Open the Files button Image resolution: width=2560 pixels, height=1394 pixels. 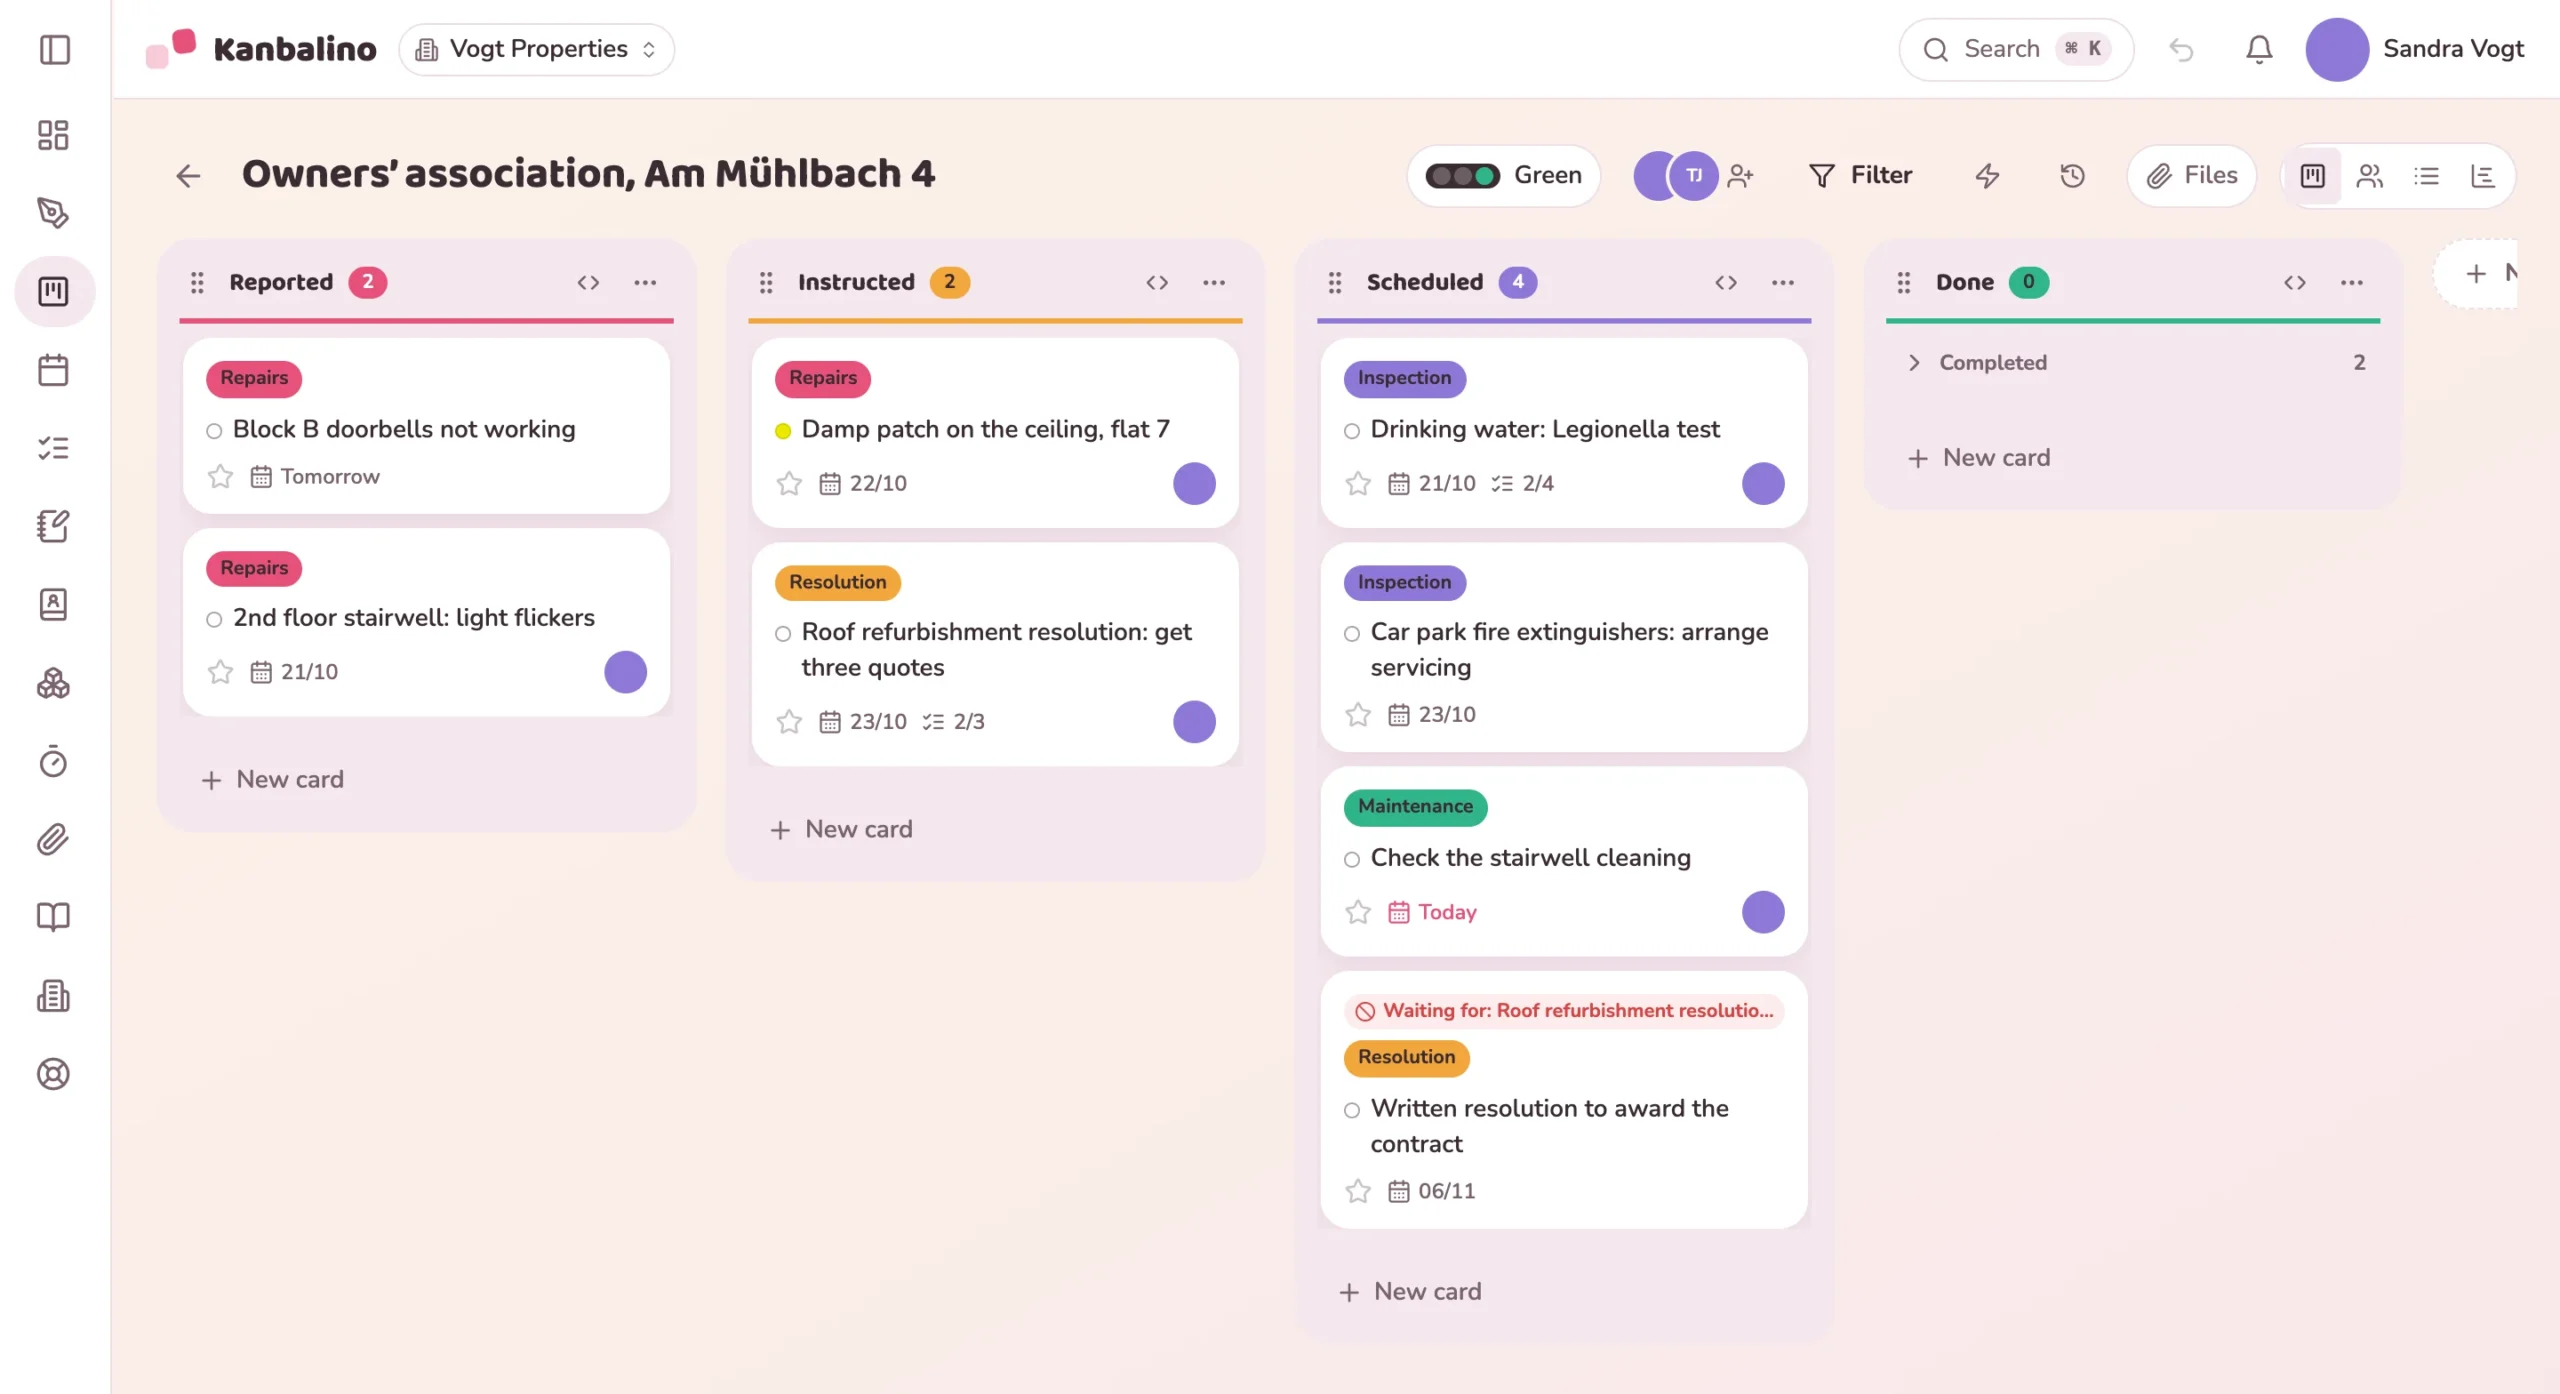tap(2192, 176)
